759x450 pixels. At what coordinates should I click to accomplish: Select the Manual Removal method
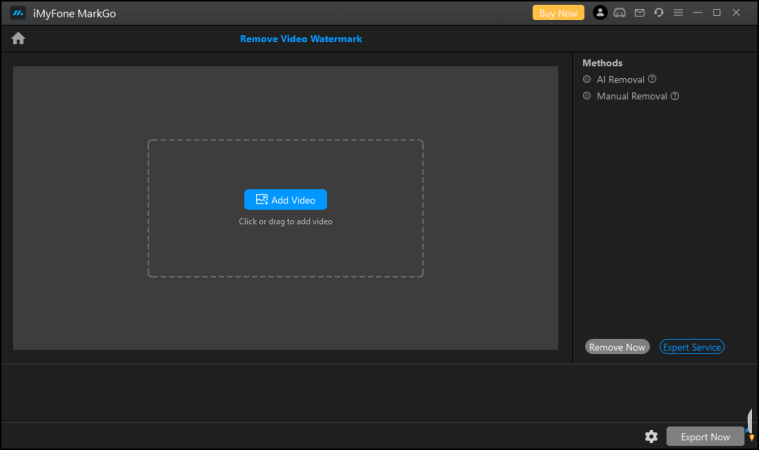click(x=587, y=97)
